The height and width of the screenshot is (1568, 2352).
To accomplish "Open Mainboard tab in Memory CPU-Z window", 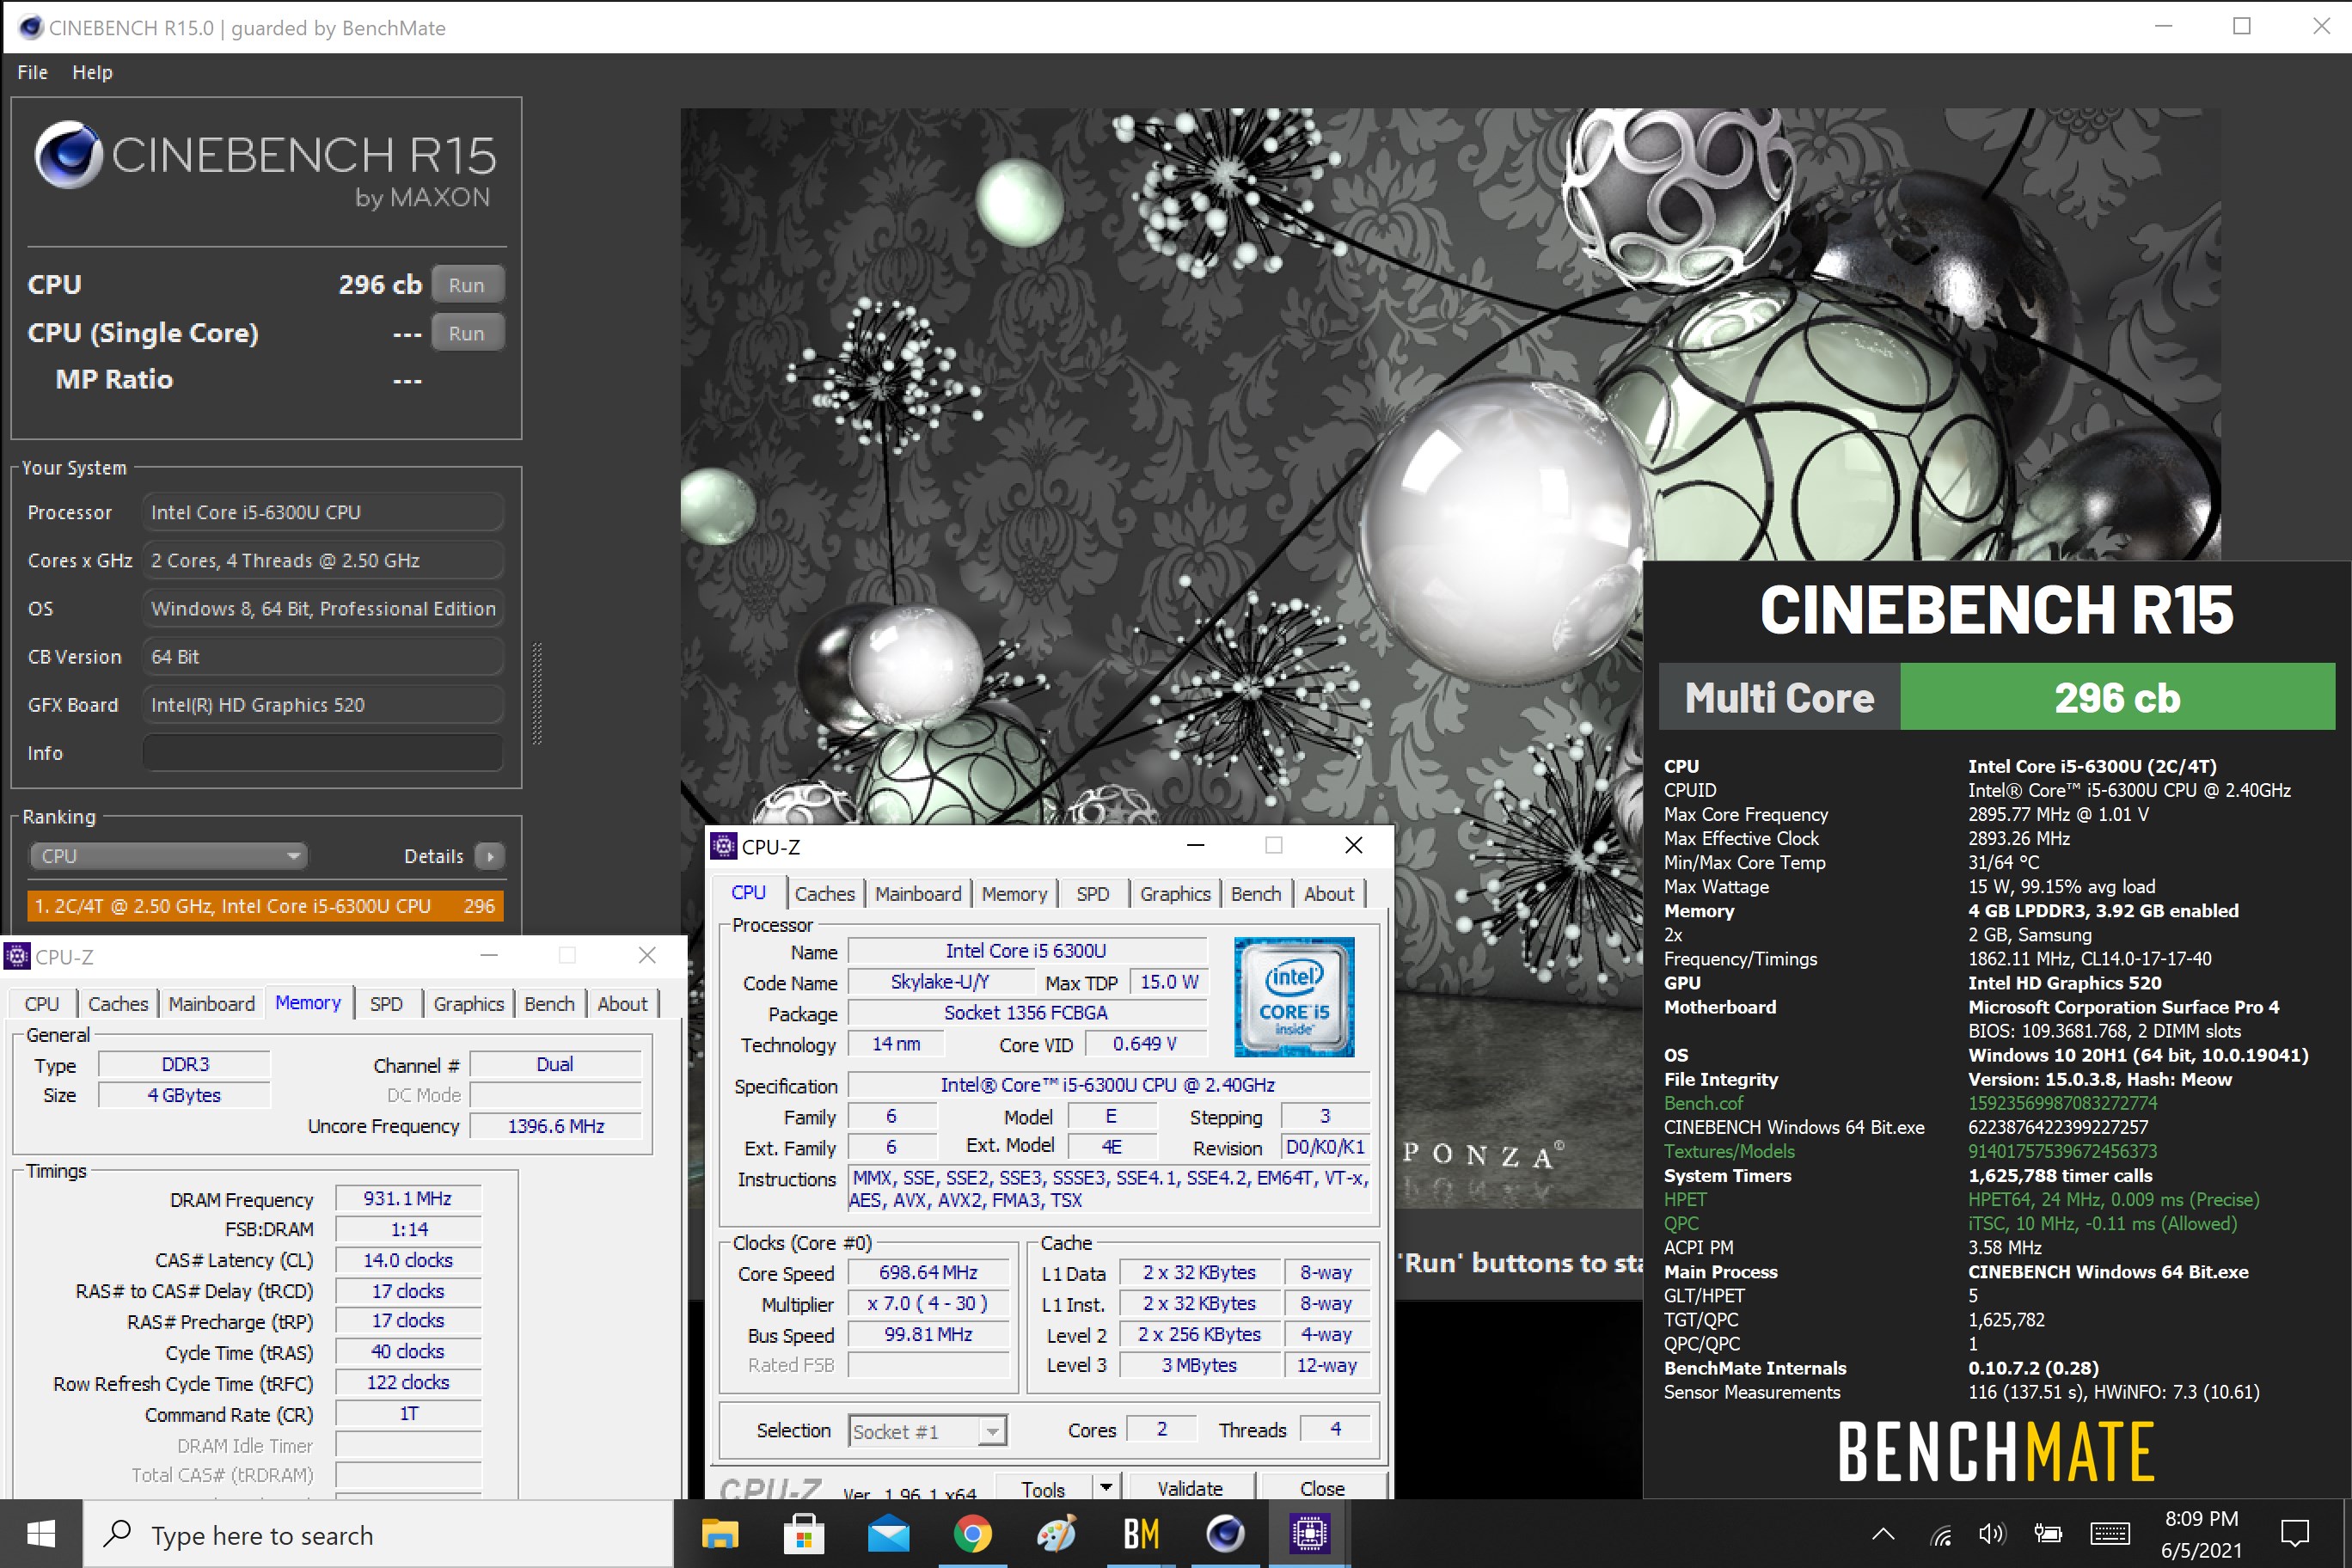I will (x=211, y=1004).
